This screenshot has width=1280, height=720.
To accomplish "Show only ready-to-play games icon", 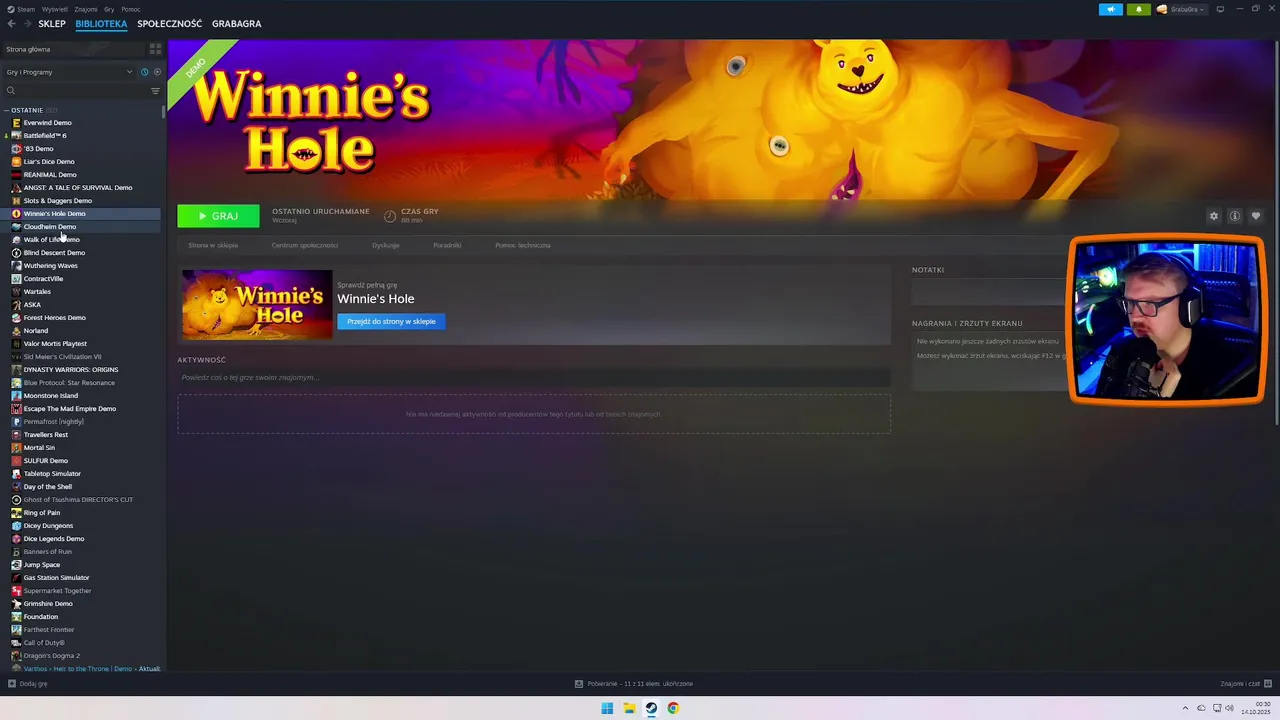I will [x=157, y=72].
